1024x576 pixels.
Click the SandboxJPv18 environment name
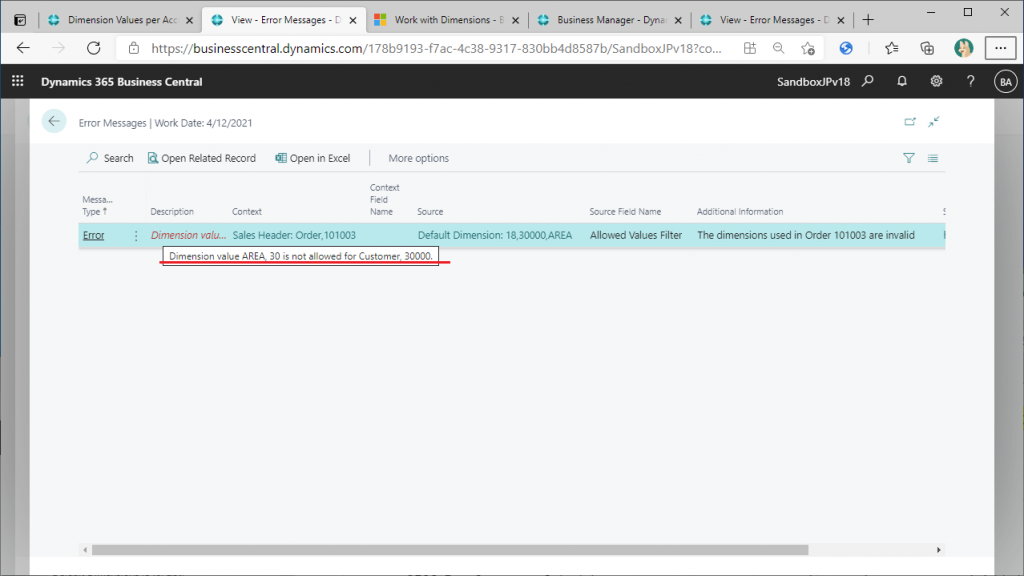tap(814, 82)
